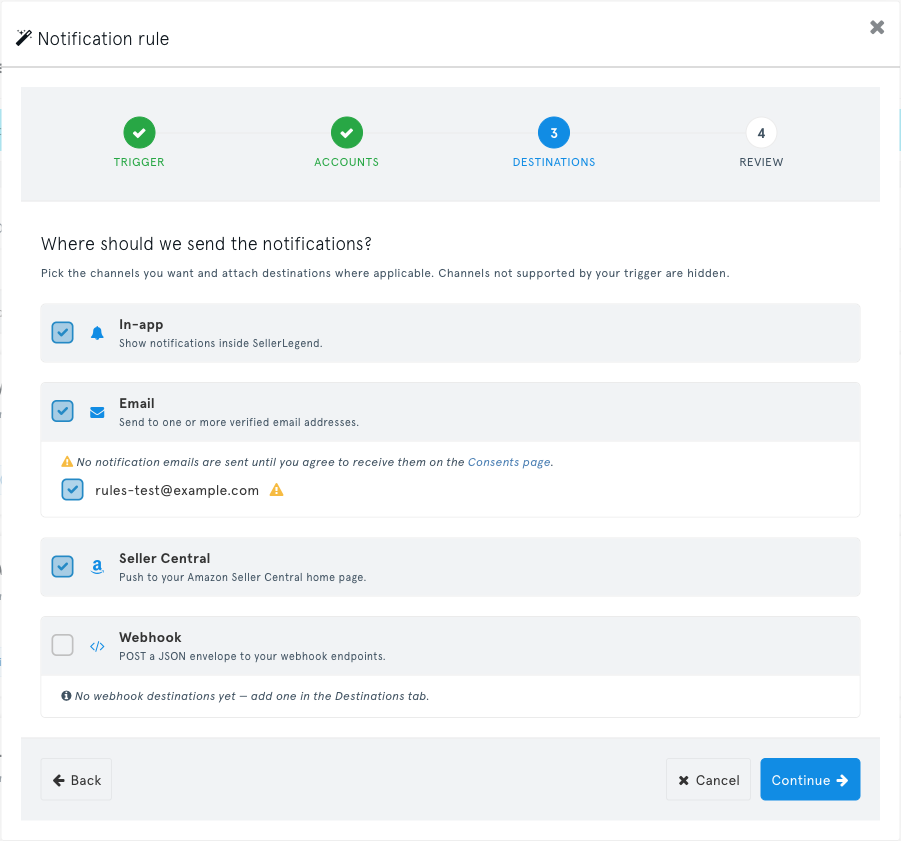Click 'Where should we send the notifications?' heading

[206, 244]
